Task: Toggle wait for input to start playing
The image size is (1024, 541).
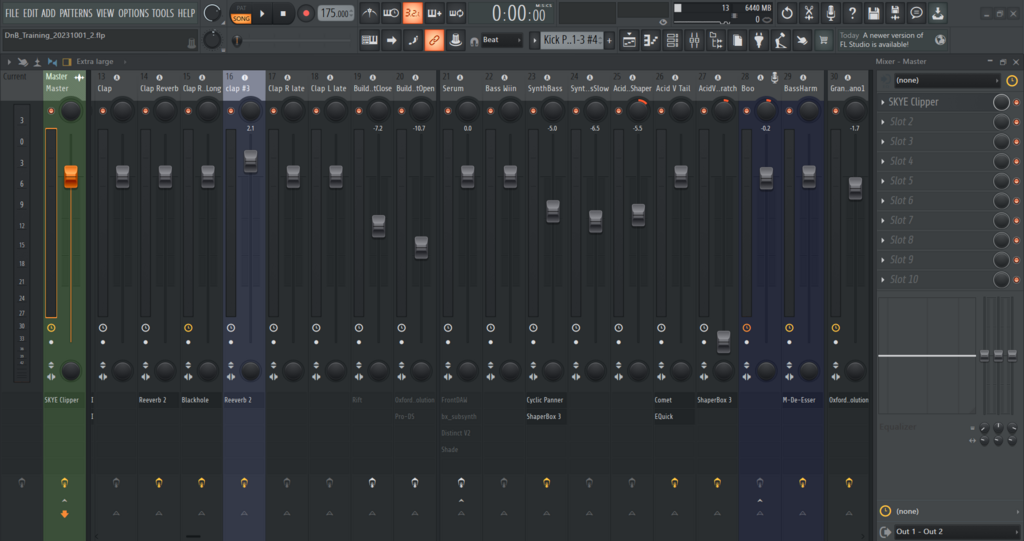Action: click(x=391, y=12)
